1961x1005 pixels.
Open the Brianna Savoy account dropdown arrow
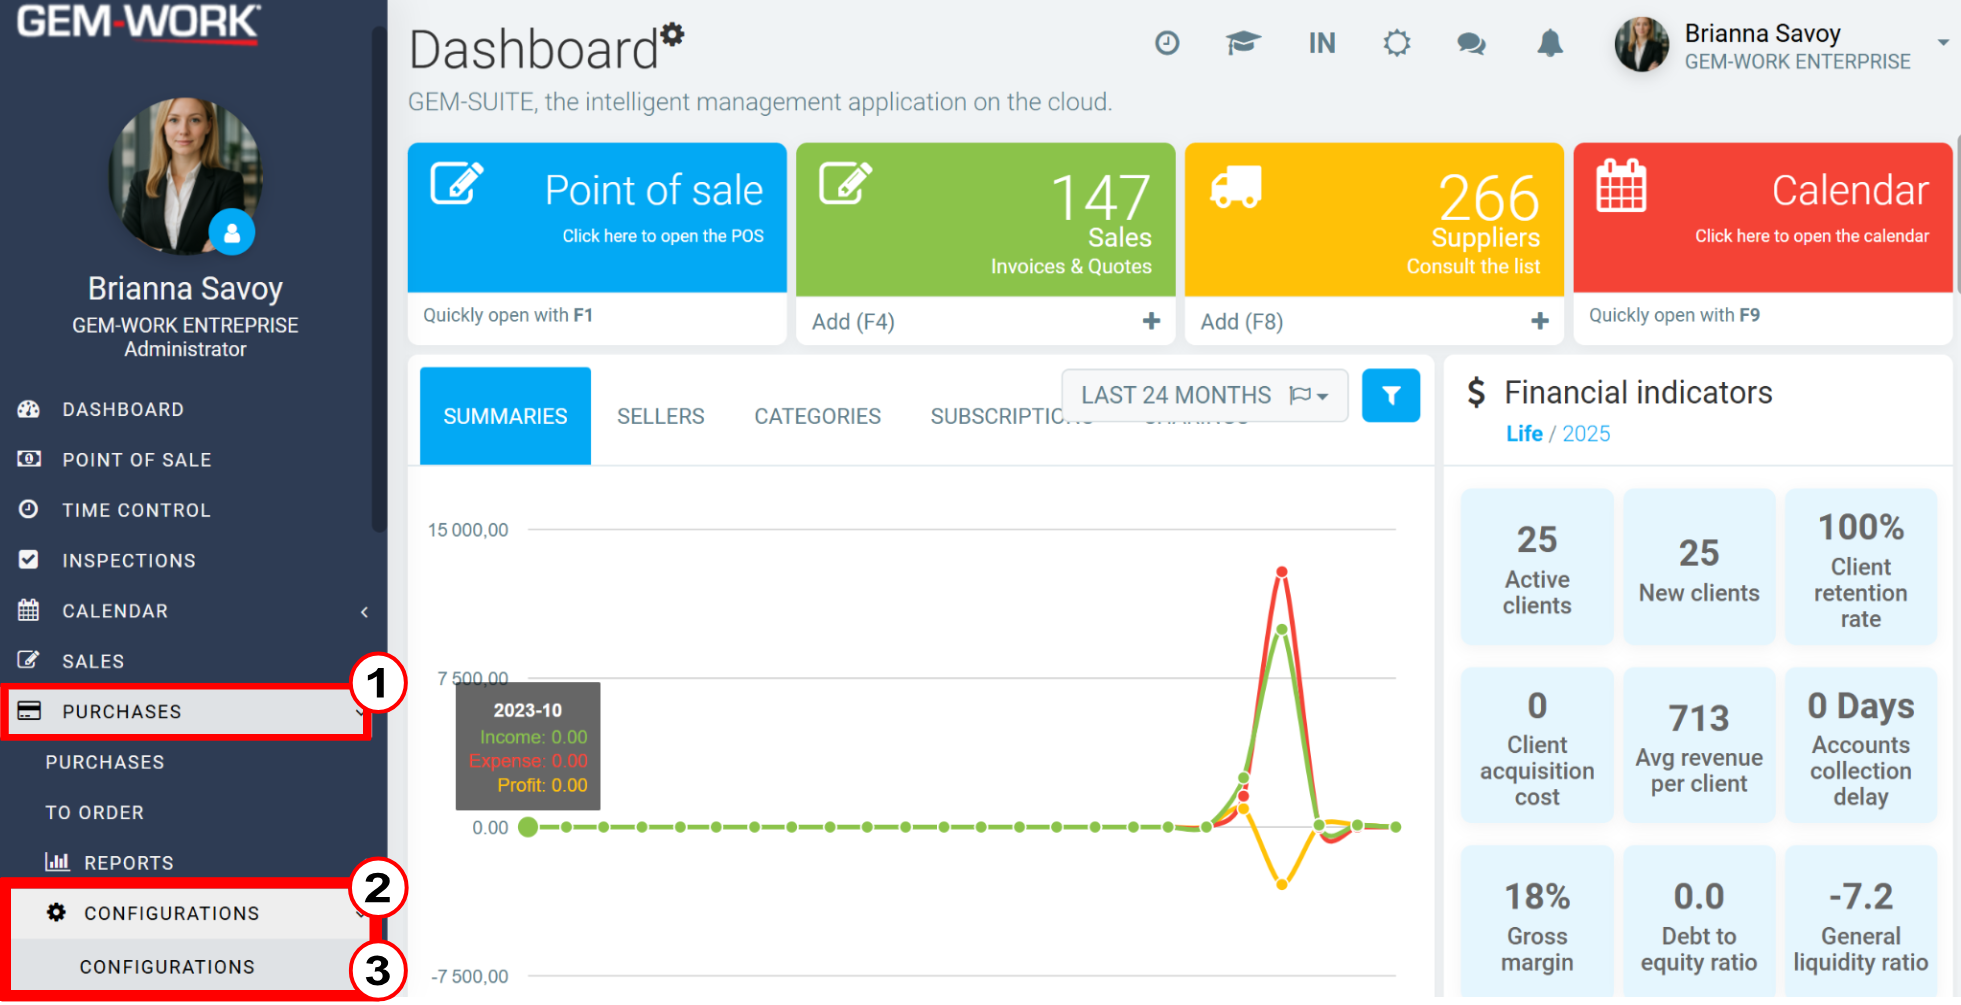pyautogui.click(x=1943, y=43)
